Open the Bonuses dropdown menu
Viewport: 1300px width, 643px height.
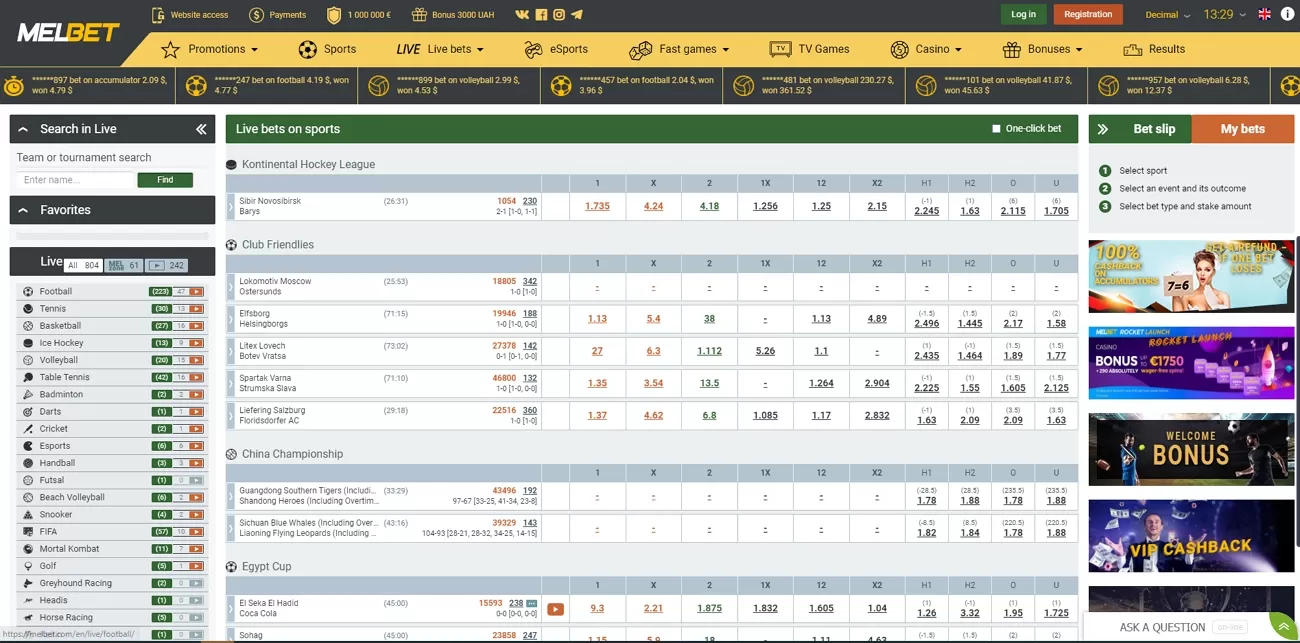pyautogui.click(x=1042, y=49)
